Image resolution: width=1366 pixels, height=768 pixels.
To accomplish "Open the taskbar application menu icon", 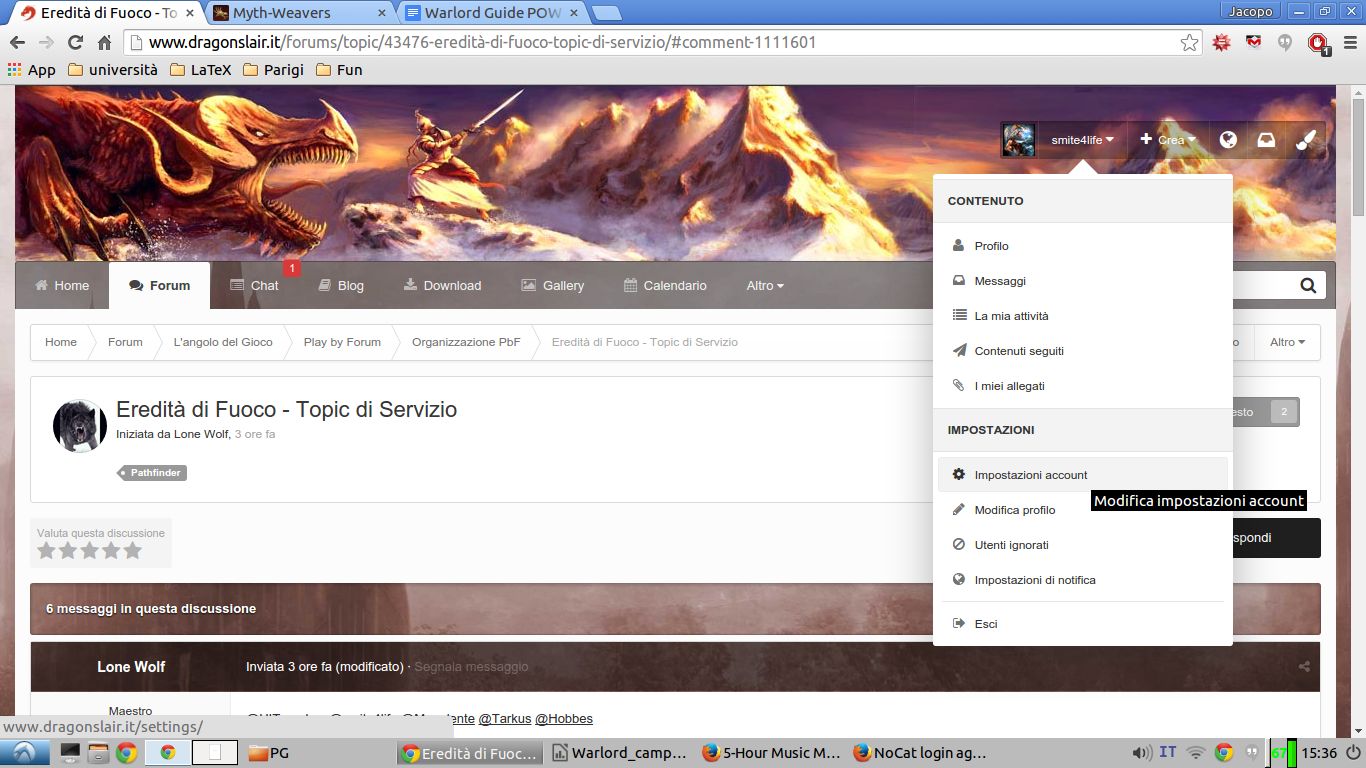I will [x=24, y=753].
